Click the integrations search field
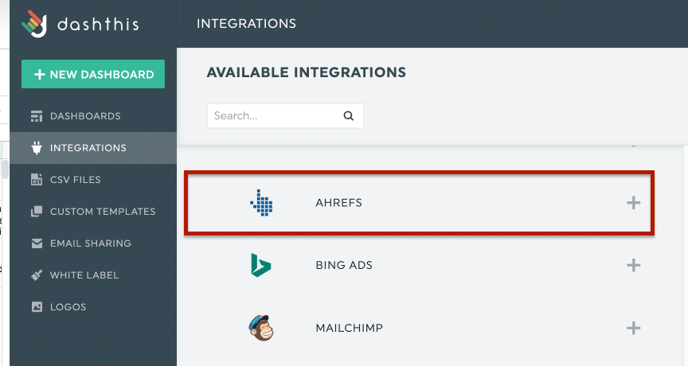 coord(285,116)
